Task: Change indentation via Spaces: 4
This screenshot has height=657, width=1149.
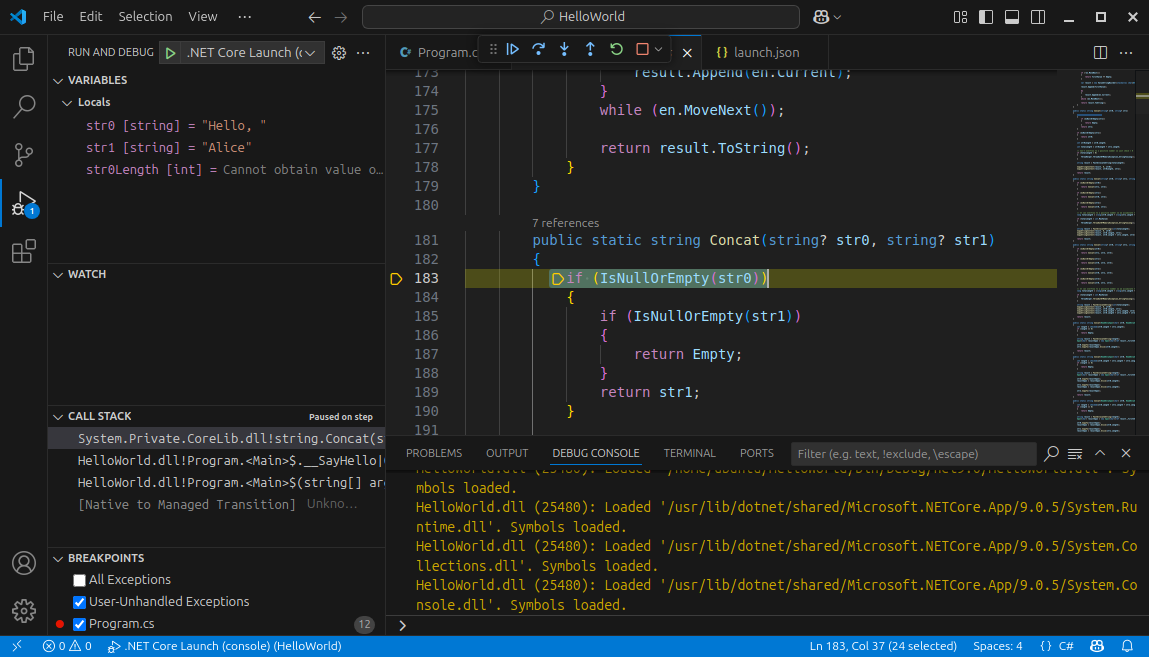Action: coord(997,646)
